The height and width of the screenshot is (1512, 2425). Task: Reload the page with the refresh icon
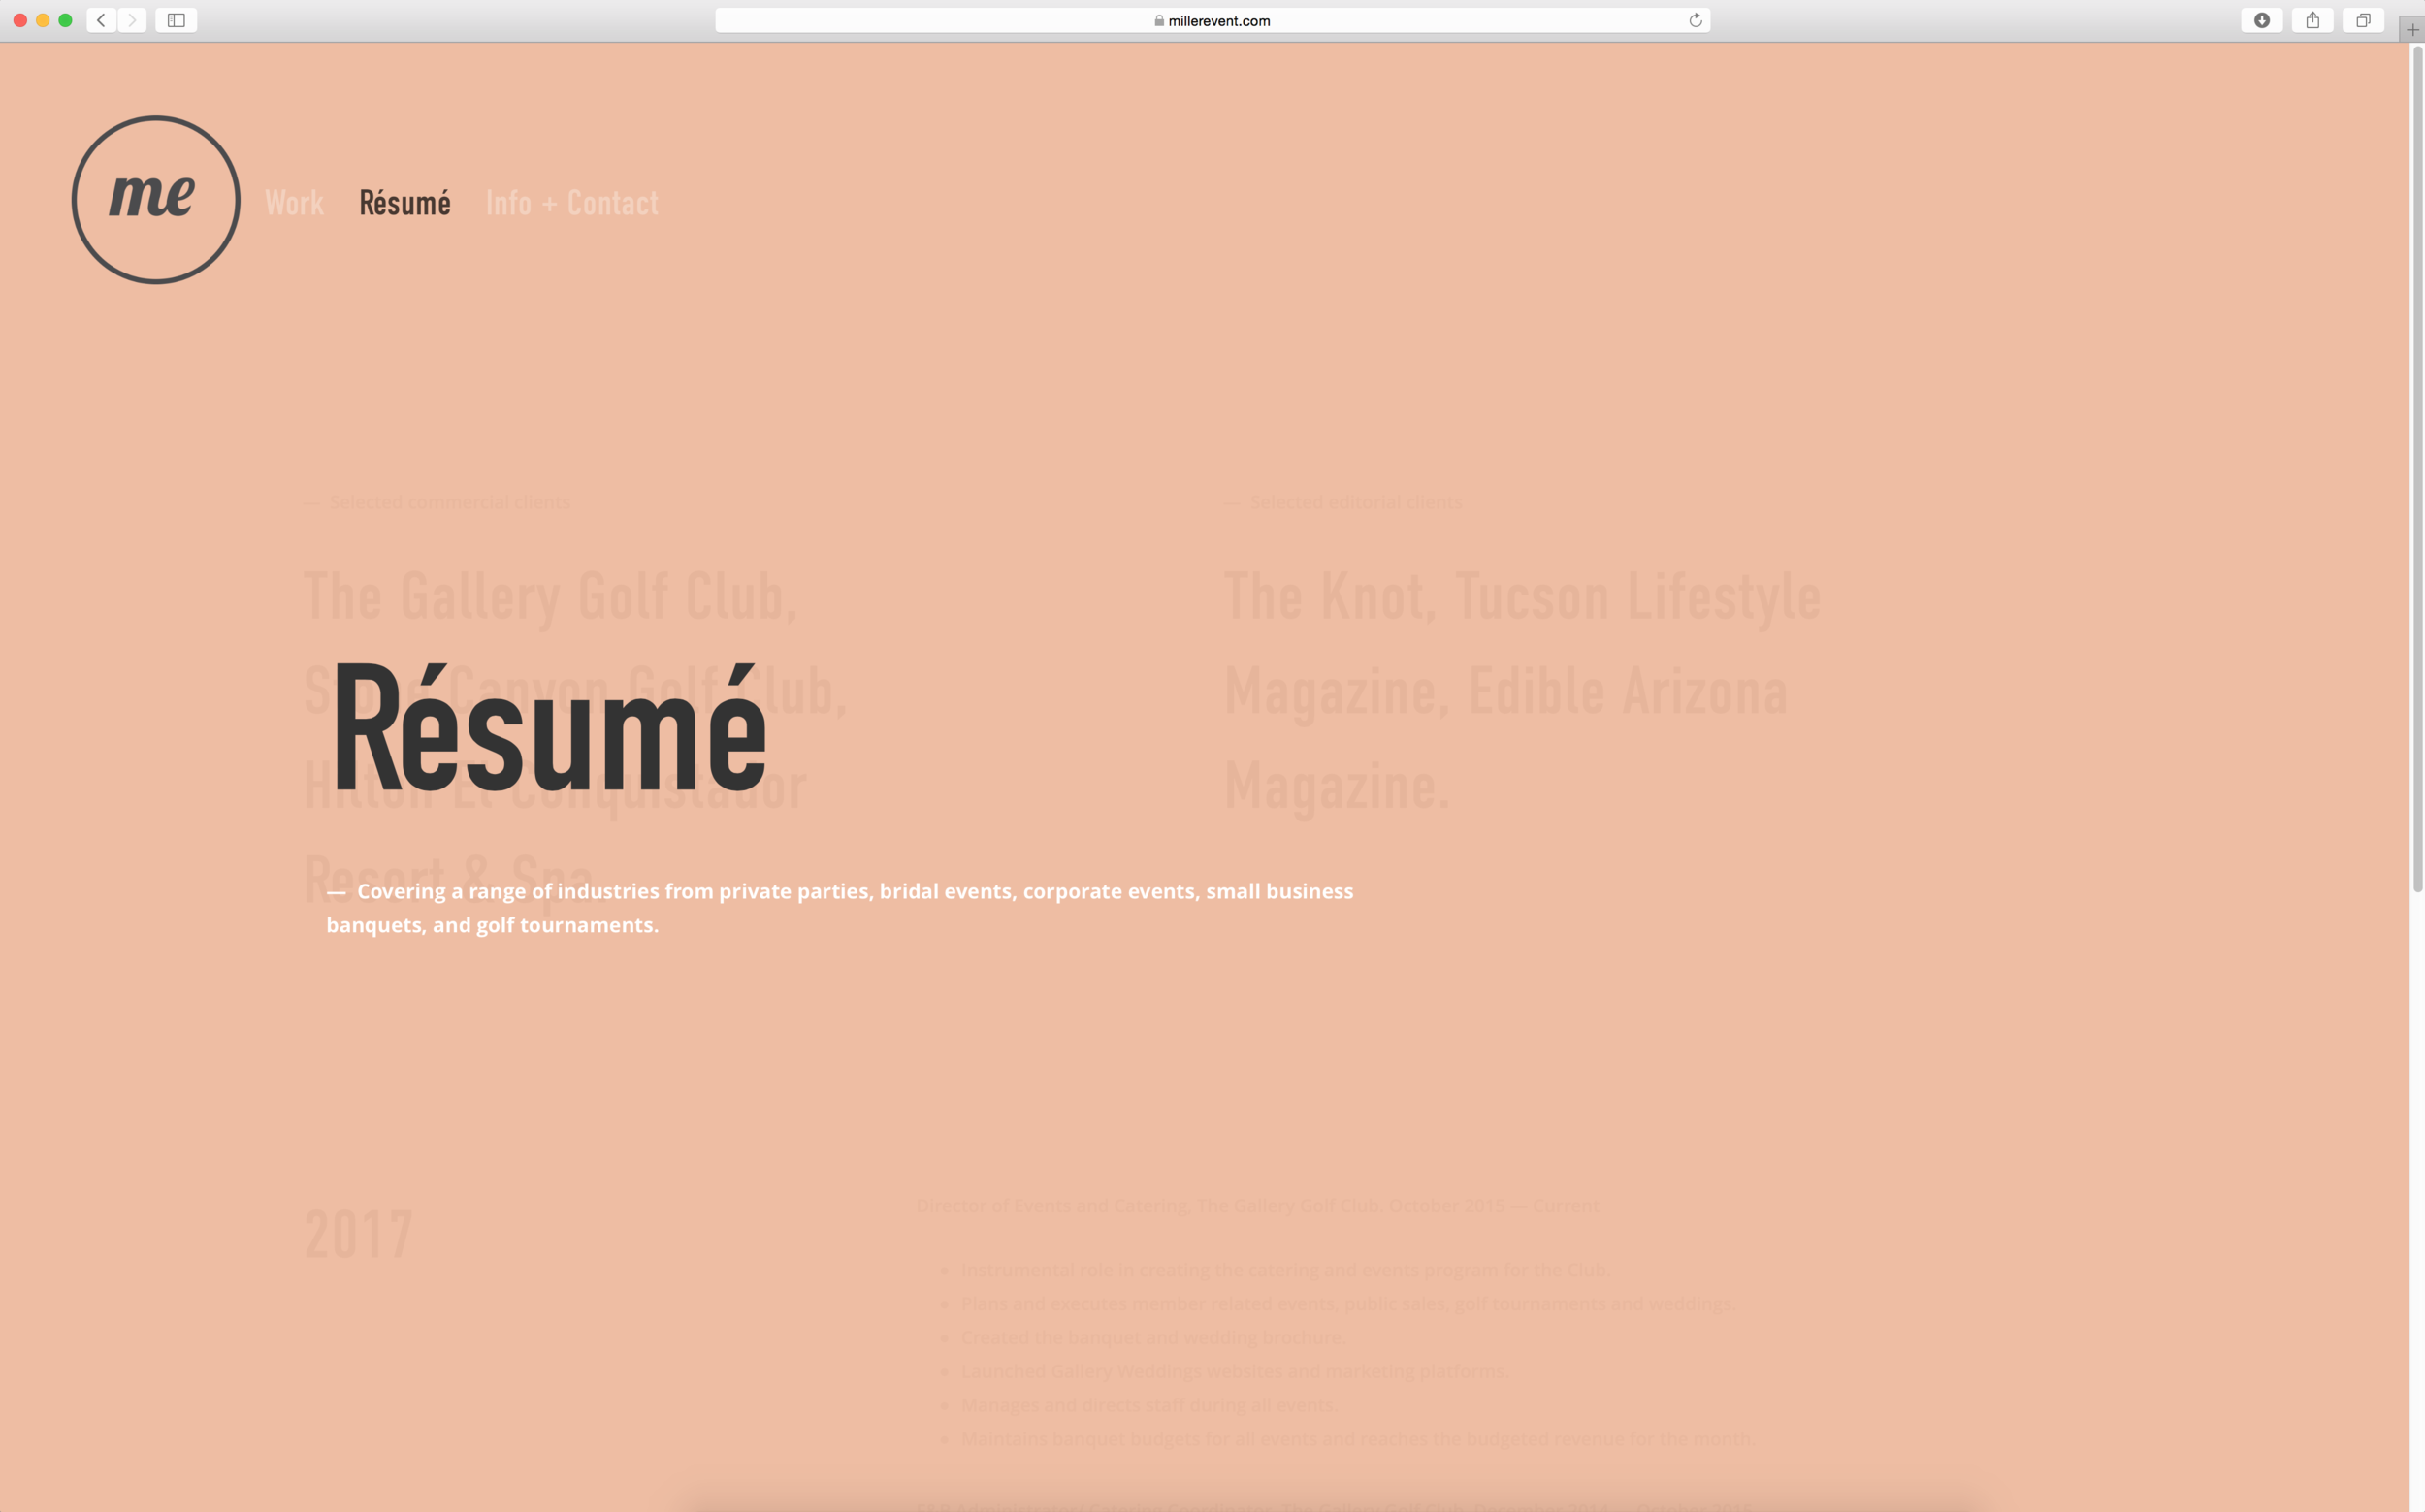1695,20
